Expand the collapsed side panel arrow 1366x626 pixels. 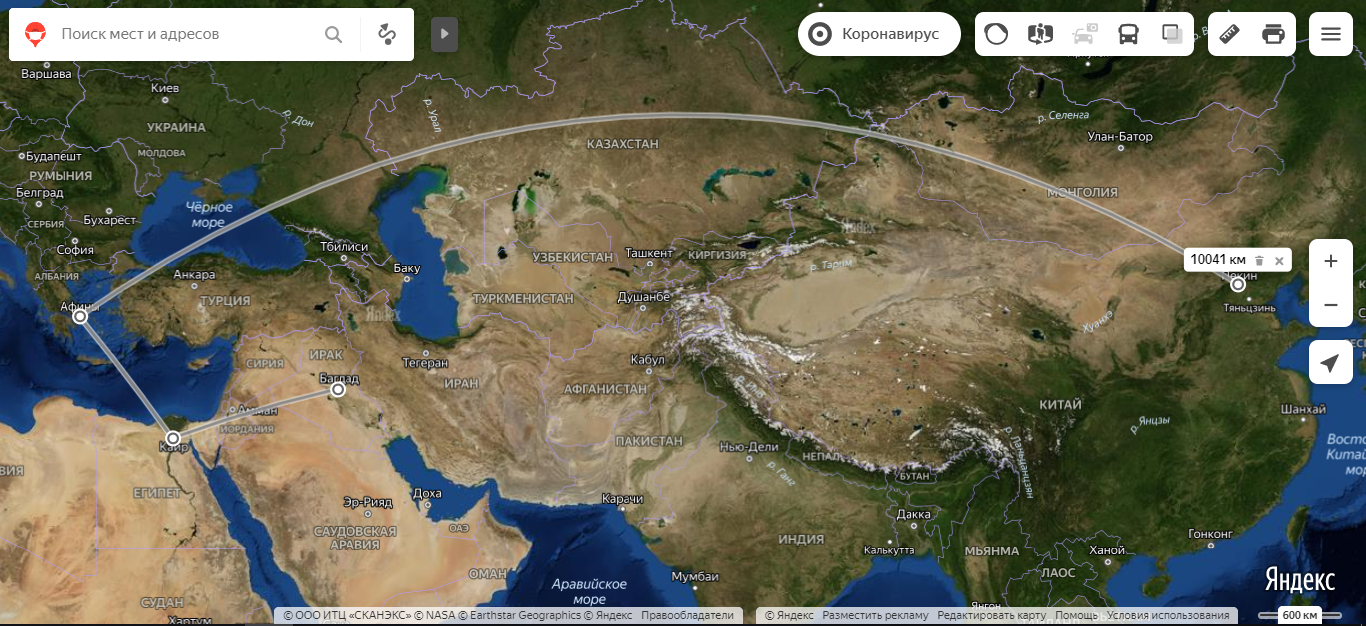click(x=444, y=34)
